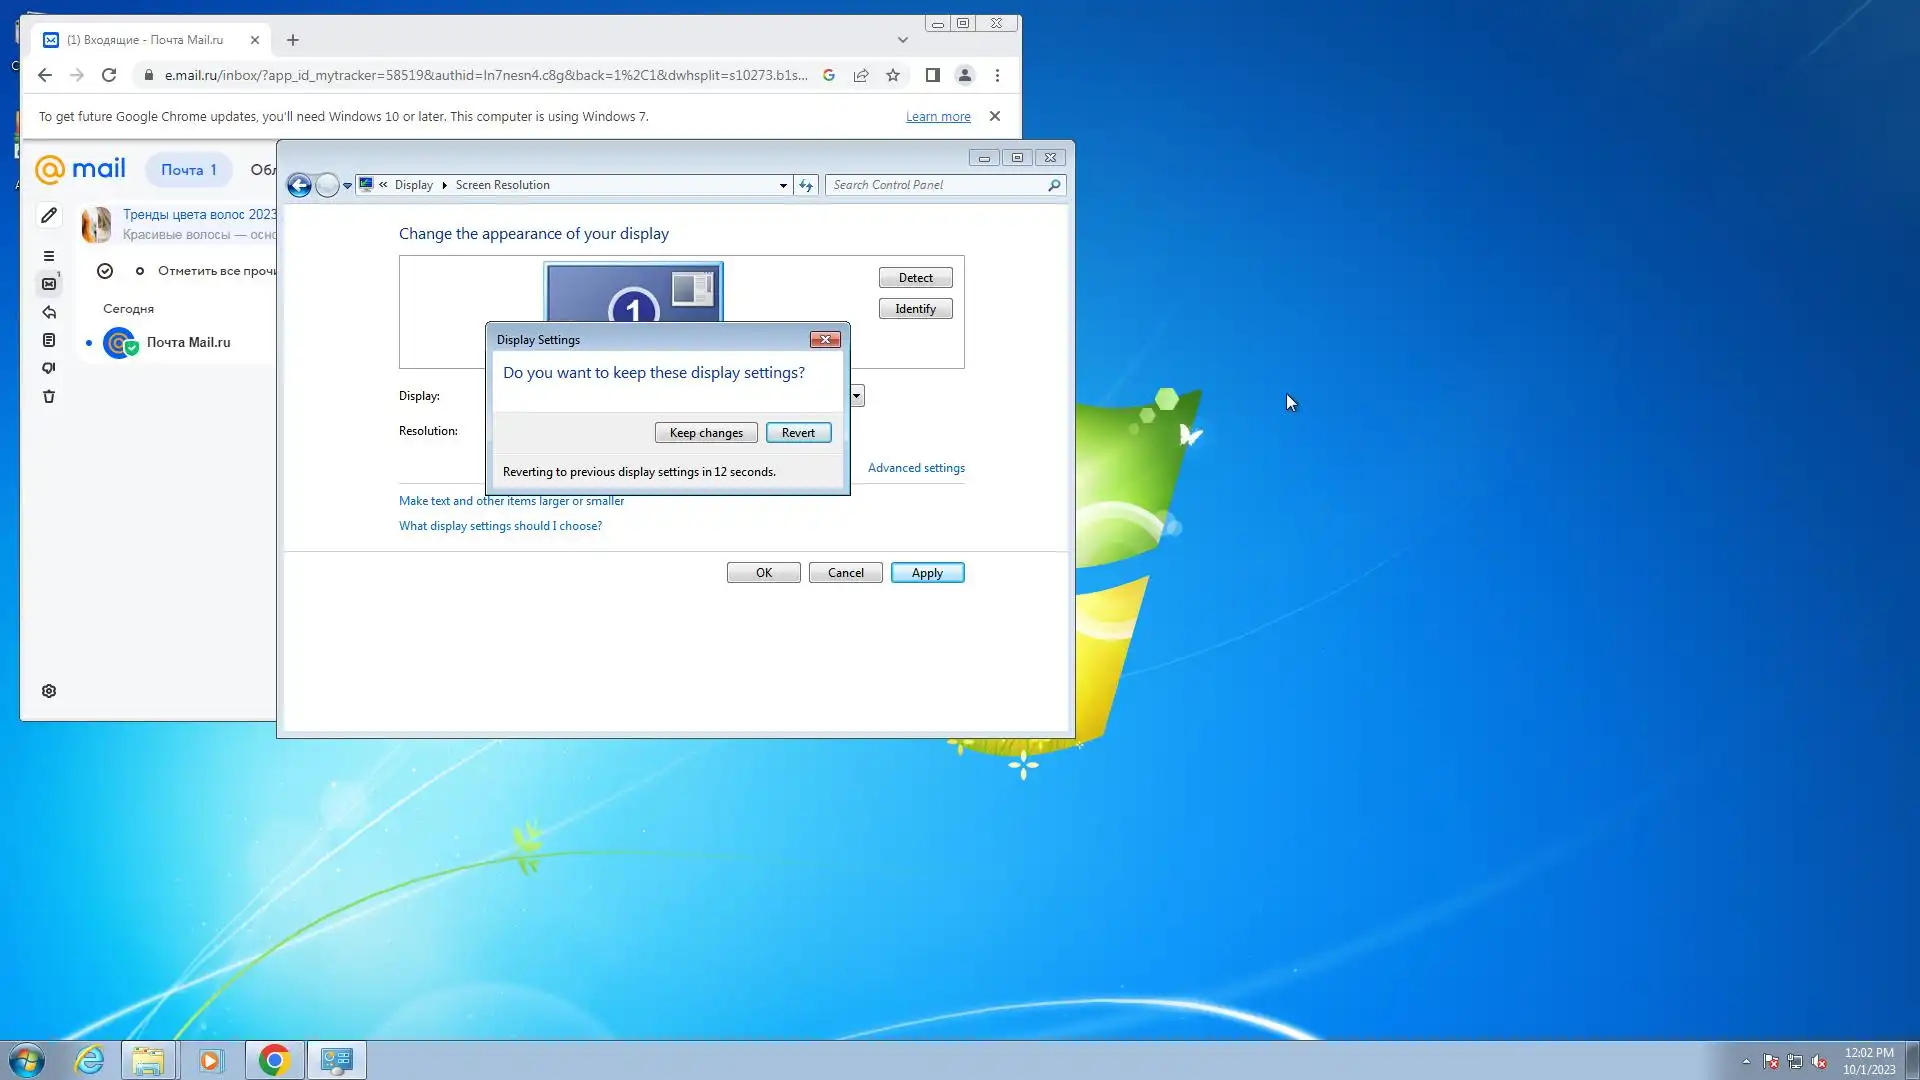
Task: Open Mail.ru settings gear icon
Action: tap(48, 691)
